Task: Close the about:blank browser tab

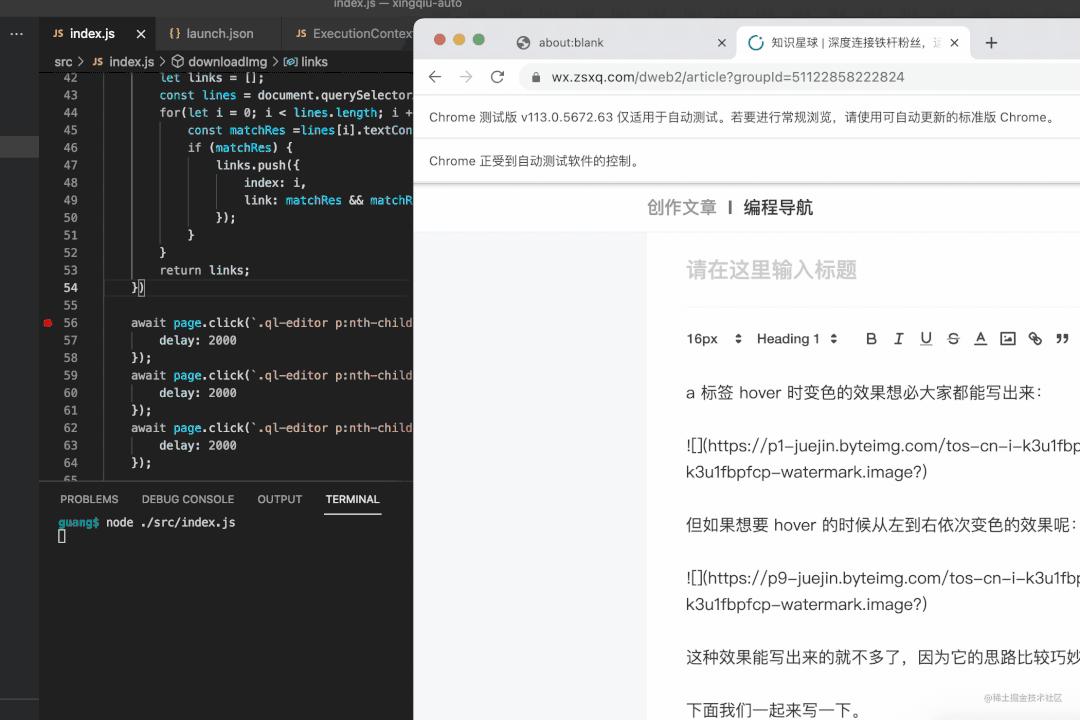Action: [x=722, y=43]
